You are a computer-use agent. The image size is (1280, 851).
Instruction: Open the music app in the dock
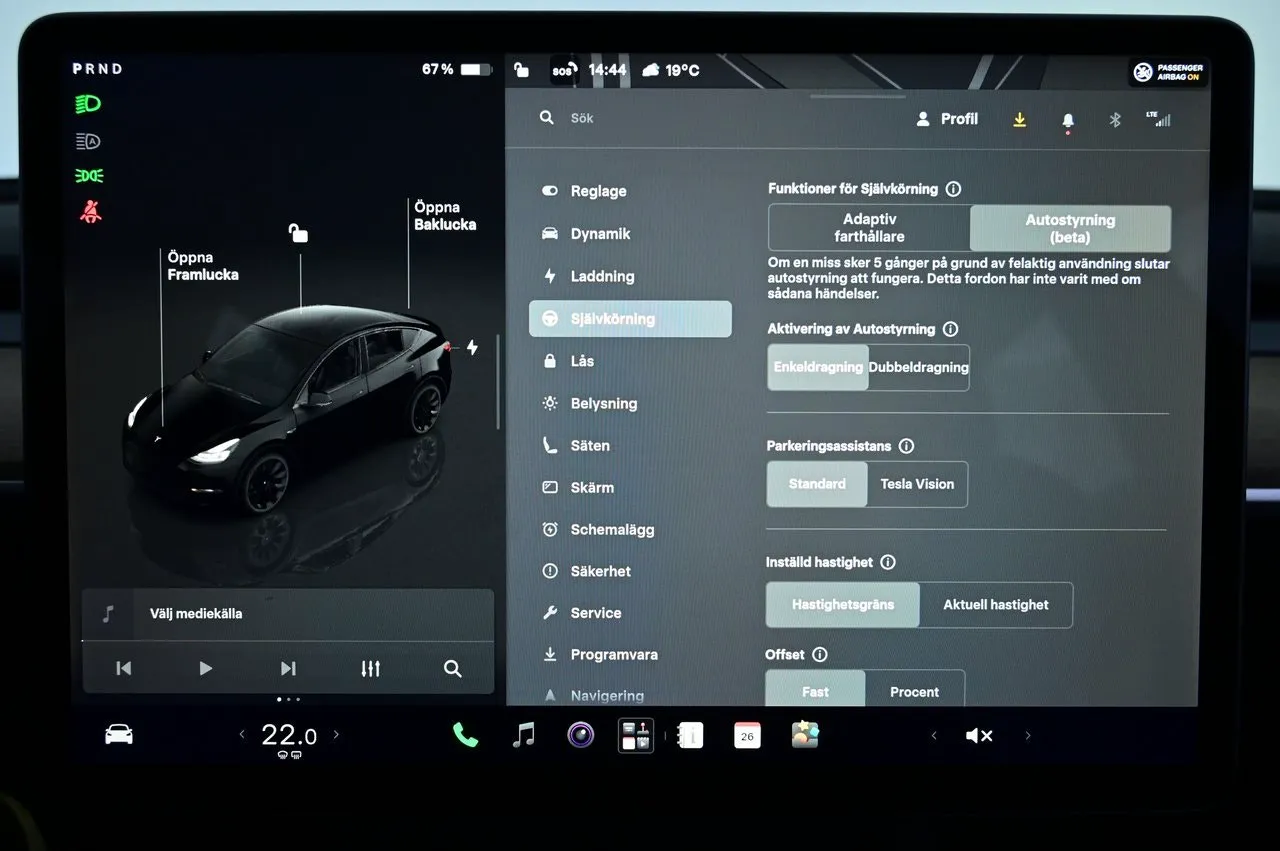point(523,735)
